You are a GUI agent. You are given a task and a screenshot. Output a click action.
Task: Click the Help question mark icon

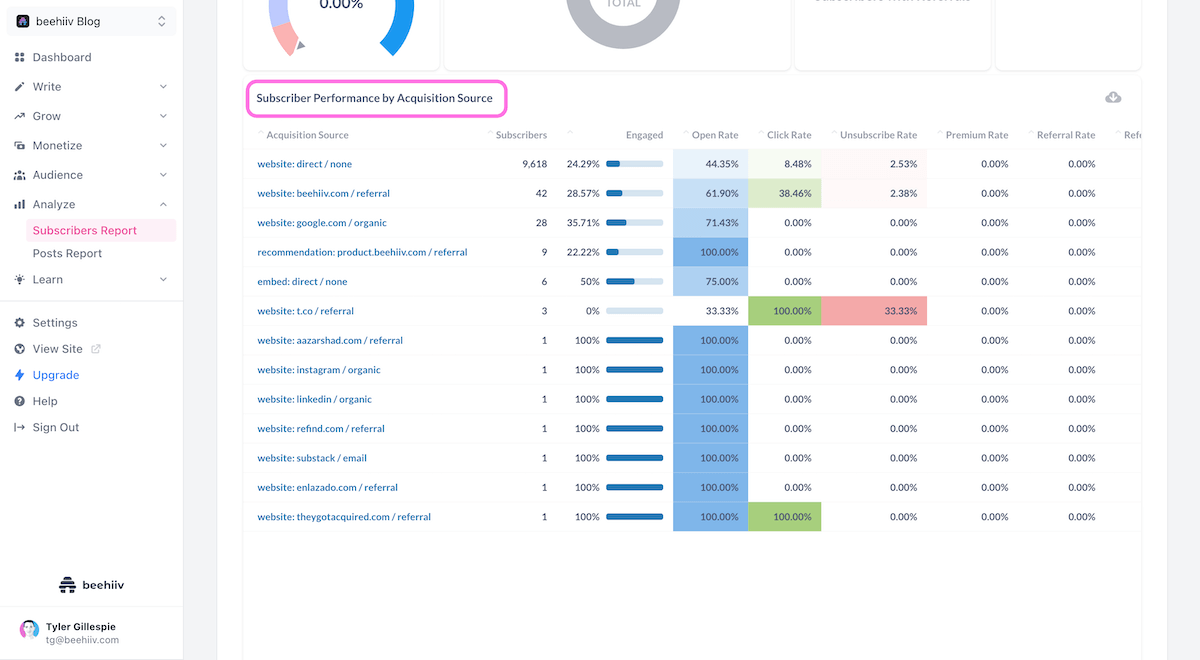[x=20, y=401]
